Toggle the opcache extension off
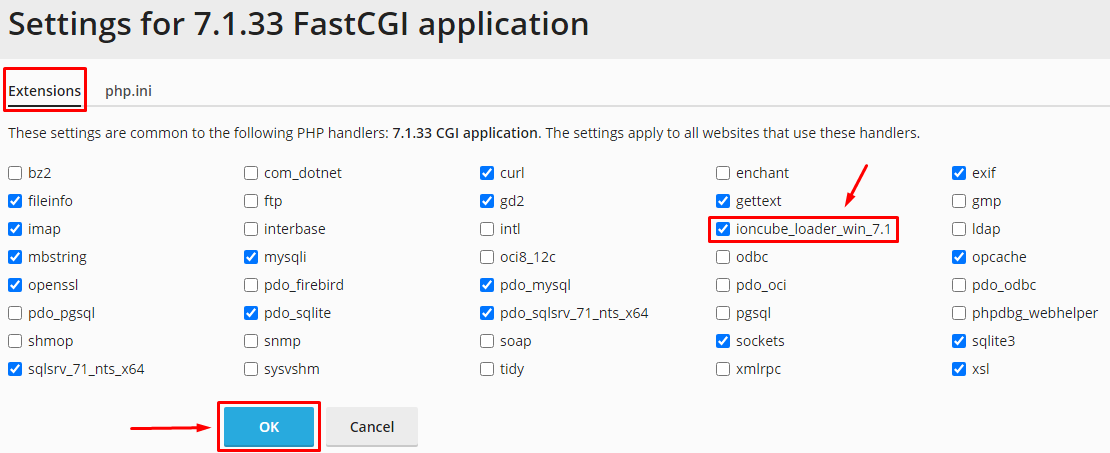This screenshot has width=1110, height=453. click(x=959, y=257)
